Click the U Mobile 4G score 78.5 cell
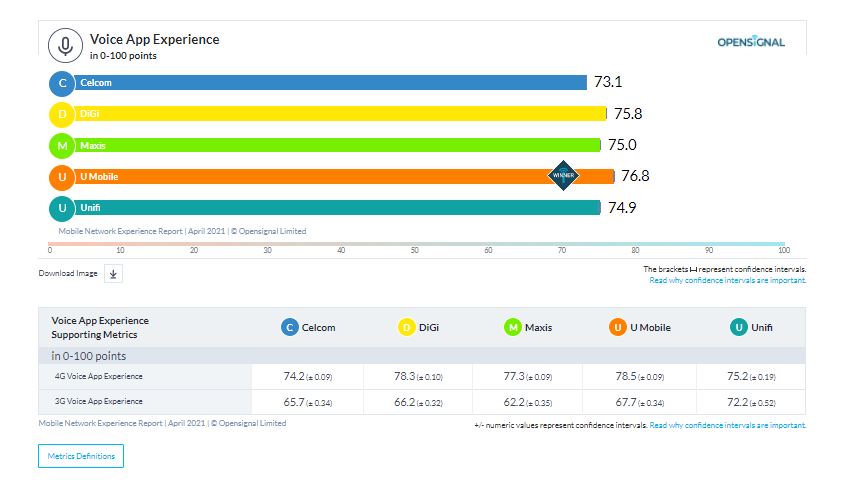This screenshot has width=842, height=483. coord(640,377)
